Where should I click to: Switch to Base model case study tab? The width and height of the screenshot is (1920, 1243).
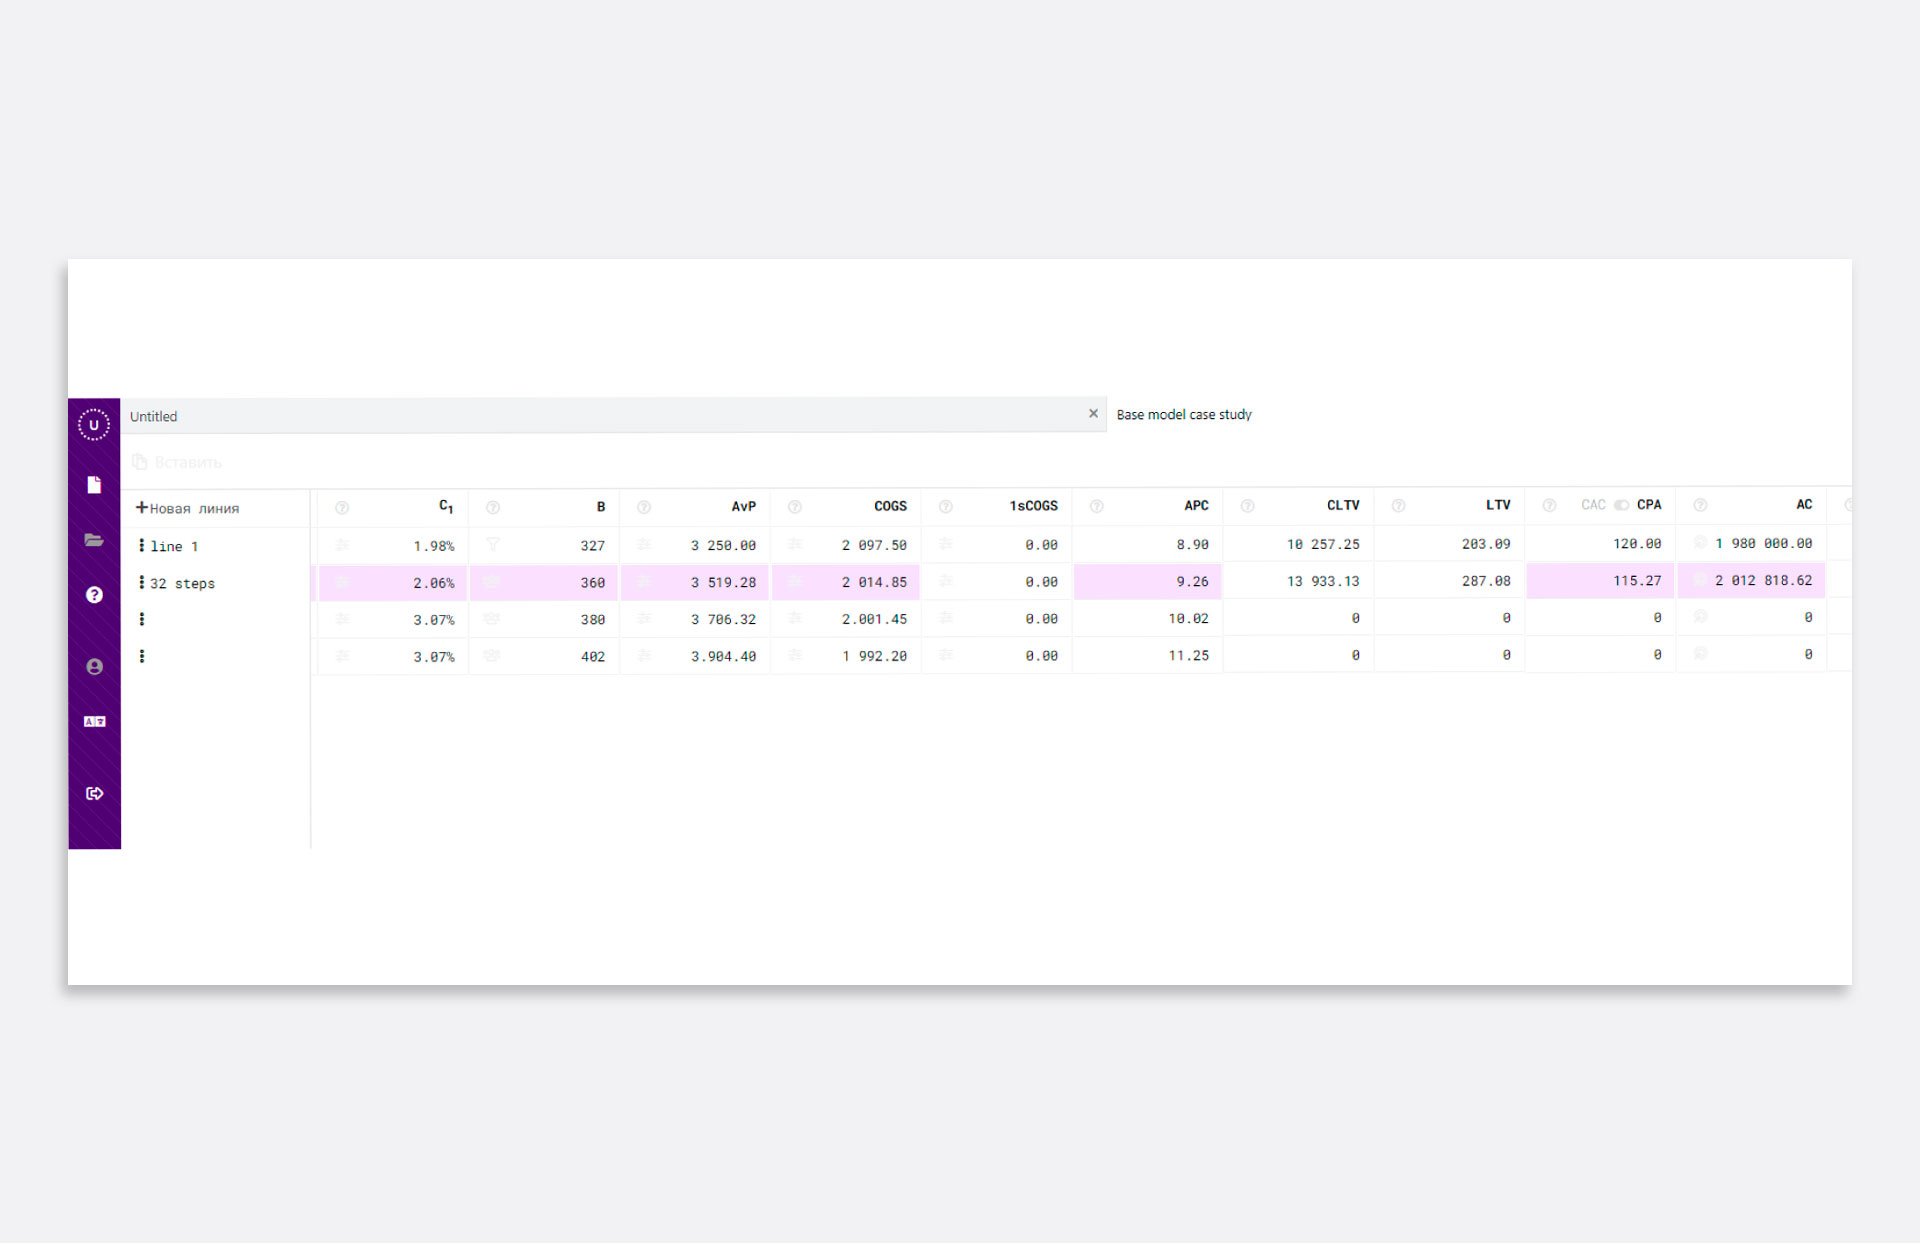click(1184, 415)
